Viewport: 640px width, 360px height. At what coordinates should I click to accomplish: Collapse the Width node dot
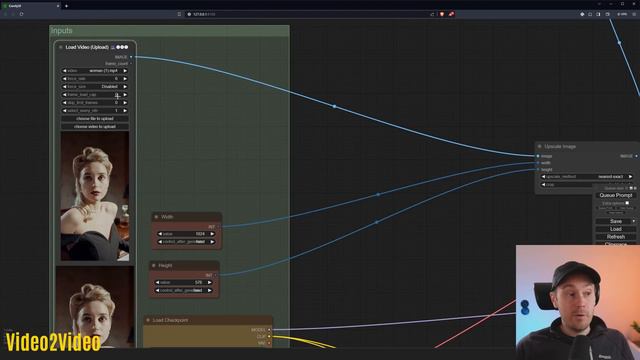156,217
